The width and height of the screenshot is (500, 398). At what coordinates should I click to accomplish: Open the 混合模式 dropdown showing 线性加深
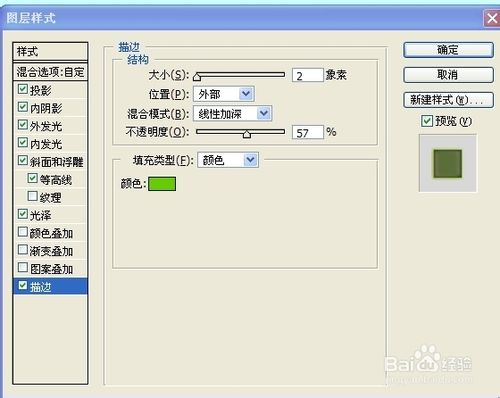coord(233,114)
